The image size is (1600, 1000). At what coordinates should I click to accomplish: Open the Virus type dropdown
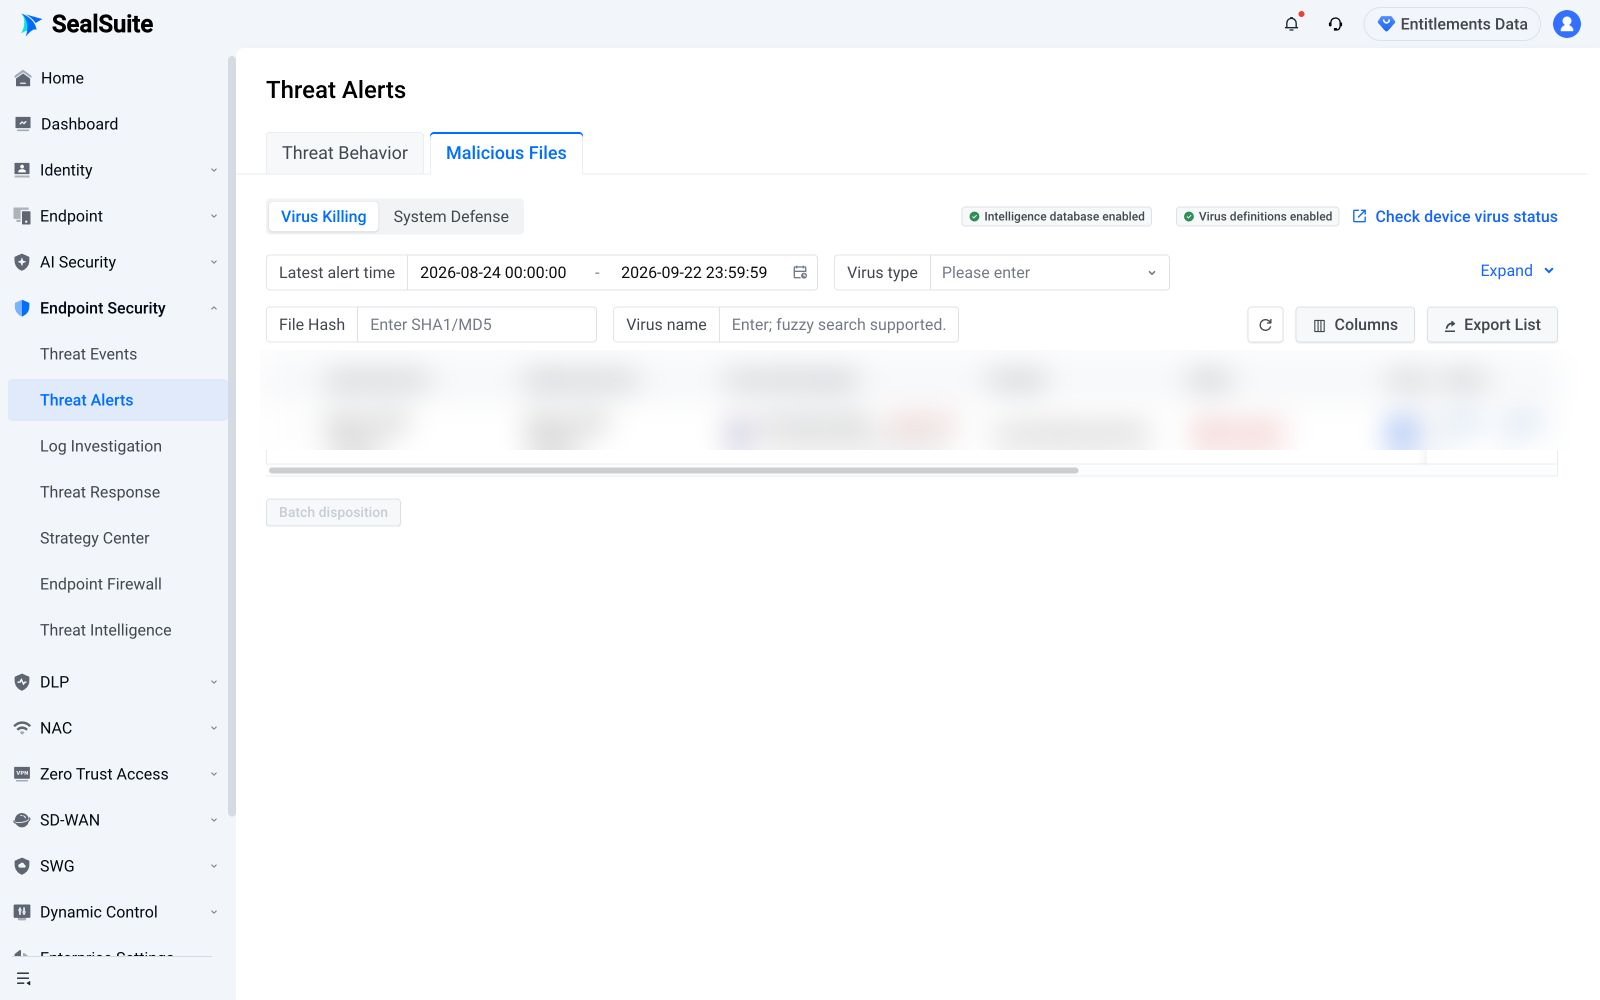(1049, 273)
